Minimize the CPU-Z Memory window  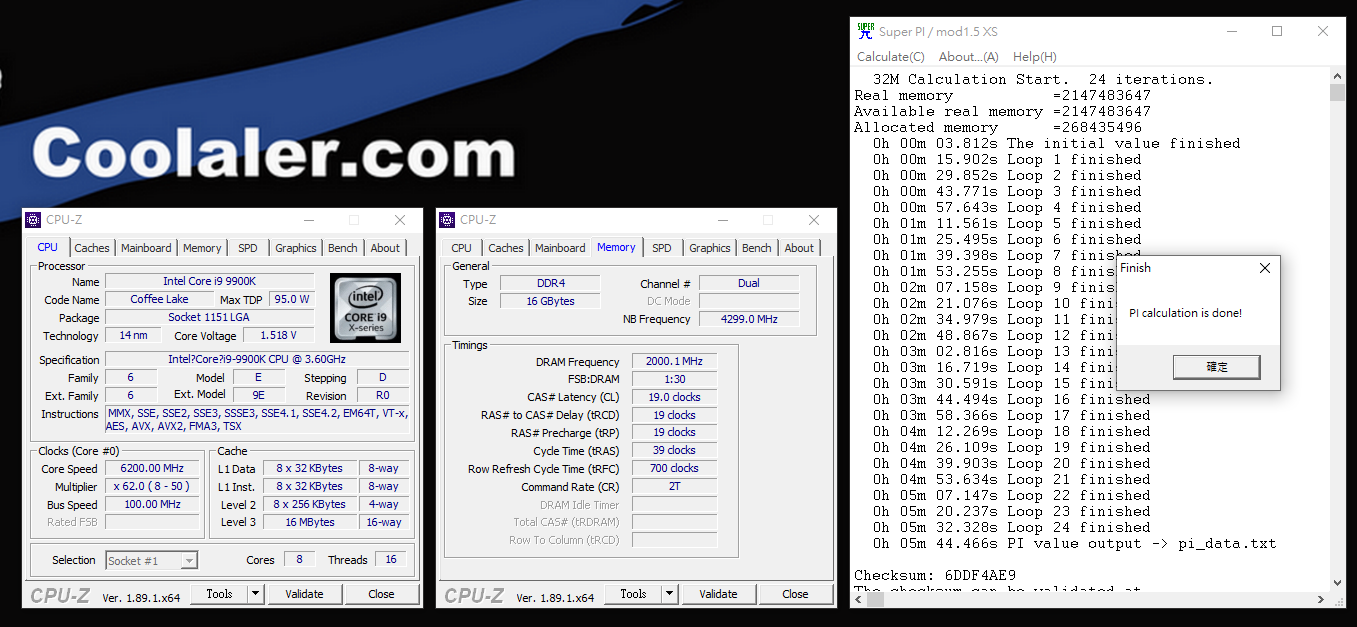pyautogui.click(x=722, y=220)
